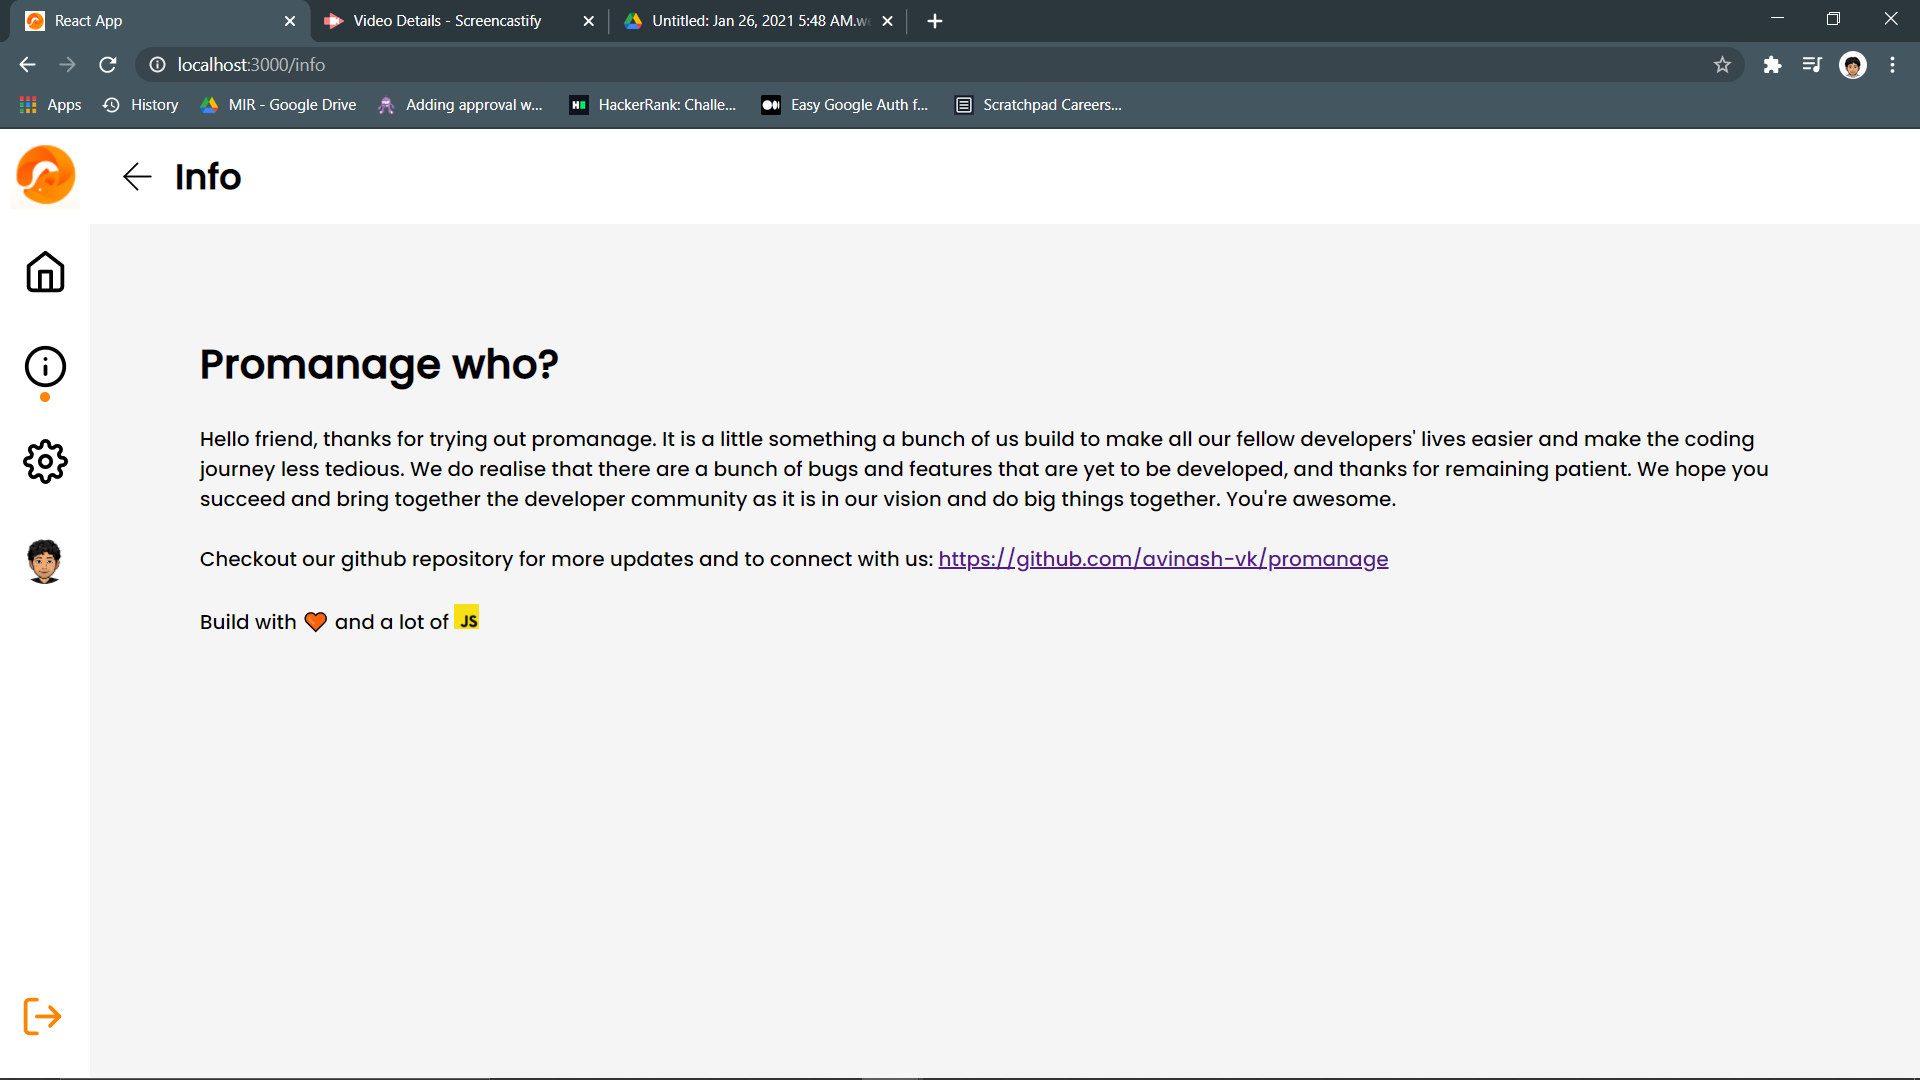Click the orange logout icon
The image size is (1920, 1080).
[x=42, y=1016]
